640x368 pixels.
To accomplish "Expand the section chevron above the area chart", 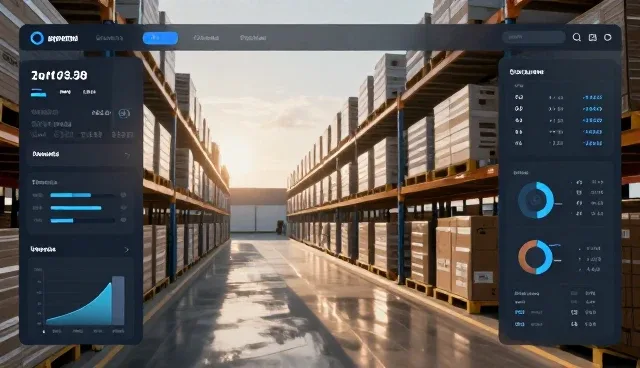I will pos(127,249).
